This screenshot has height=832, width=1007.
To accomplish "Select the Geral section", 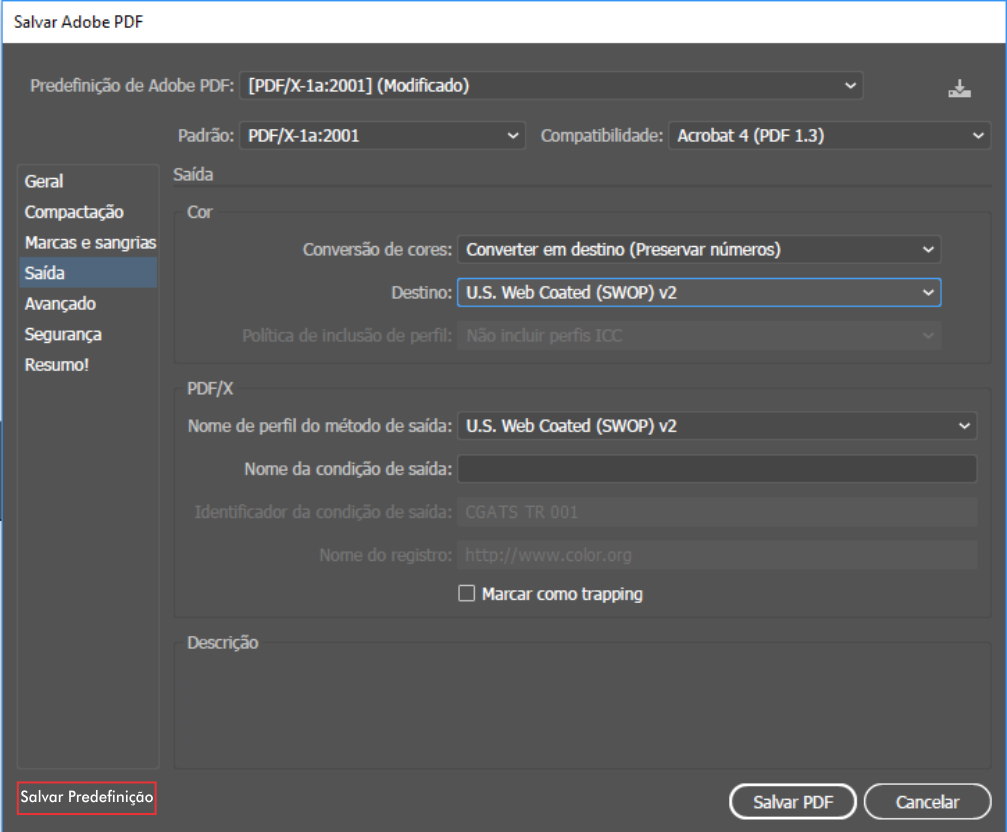I will point(44,181).
